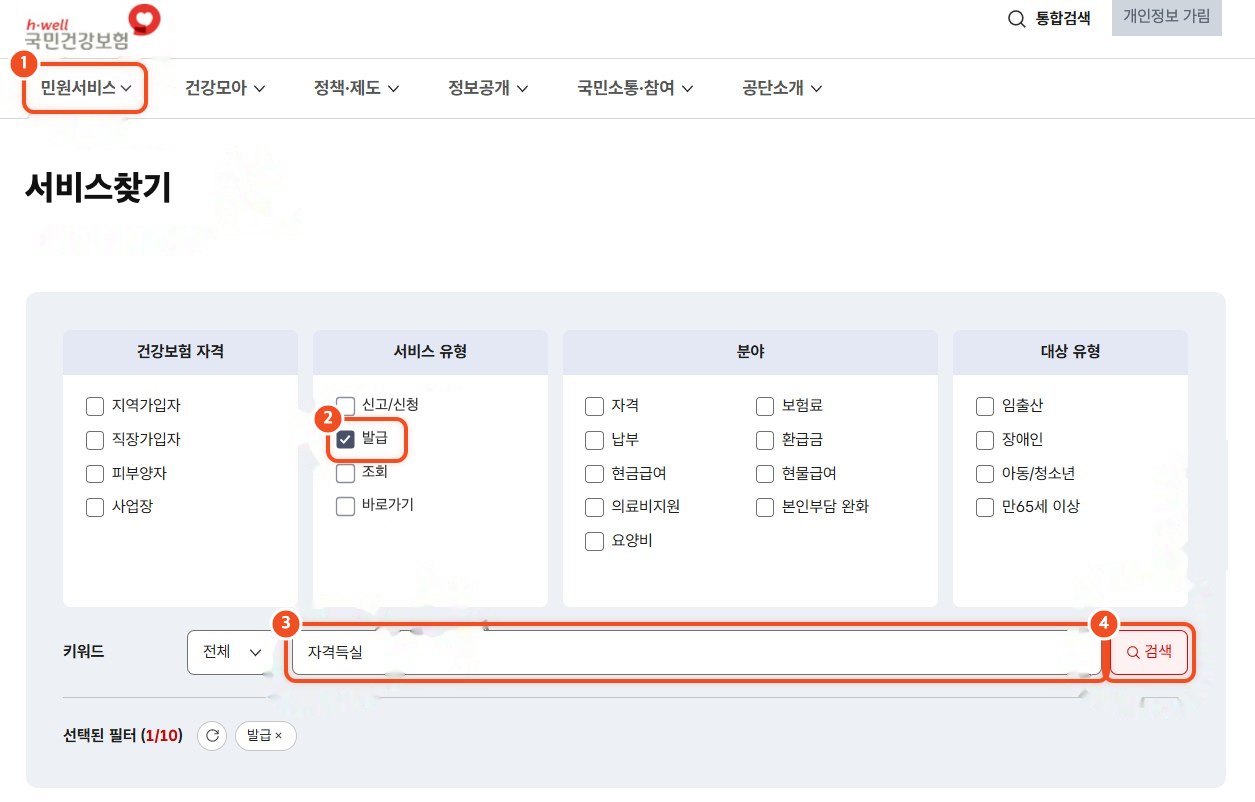Check the 임출산 checkbox
This screenshot has width=1255, height=802.
985,406
